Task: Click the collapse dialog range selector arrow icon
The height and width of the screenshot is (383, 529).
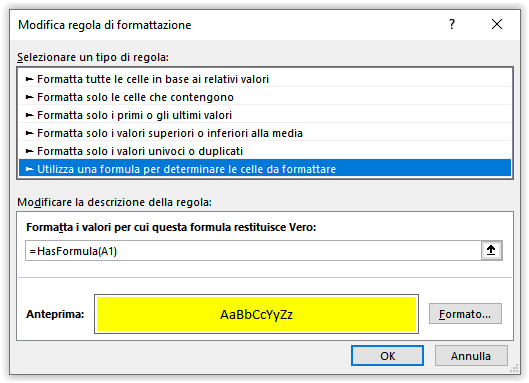Action: tap(491, 250)
